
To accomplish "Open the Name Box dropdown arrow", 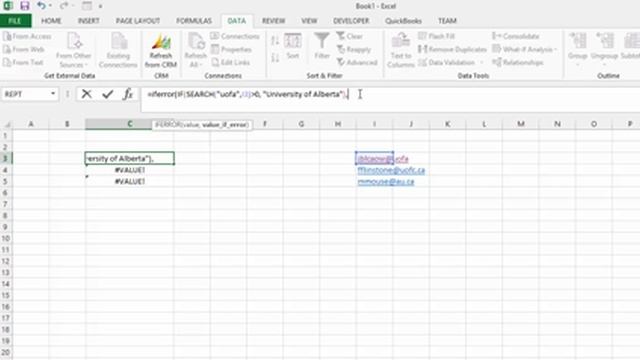I will [x=53, y=94].
